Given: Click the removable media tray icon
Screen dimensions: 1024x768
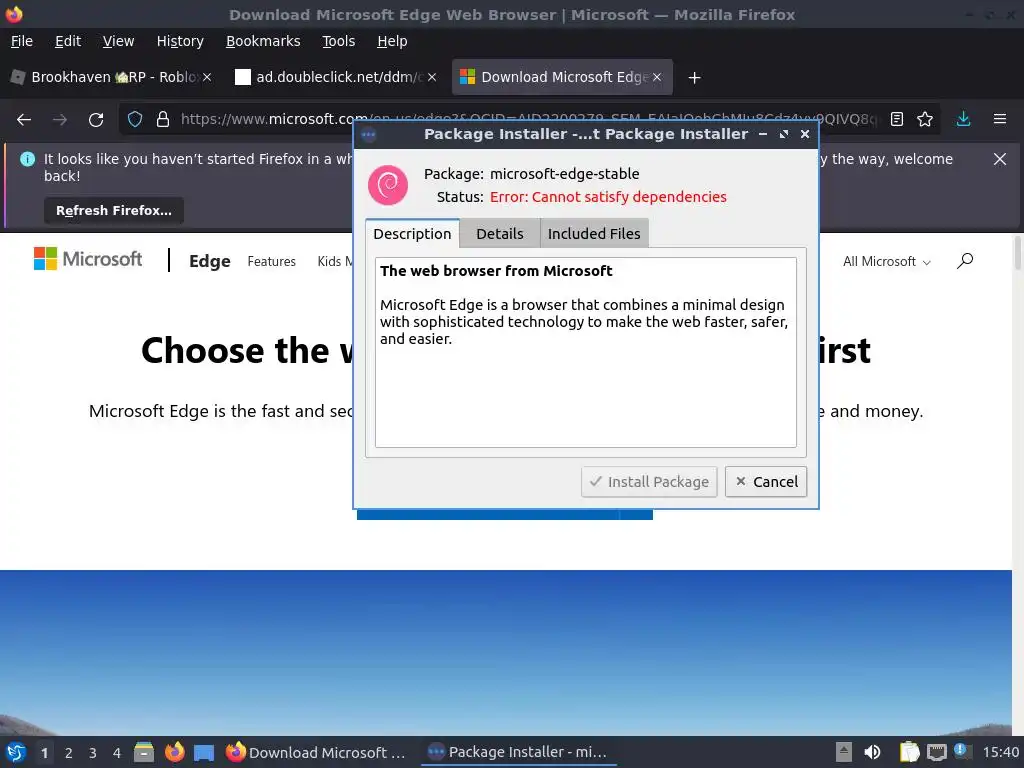Looking at the screenshot, I should point(843,752).
